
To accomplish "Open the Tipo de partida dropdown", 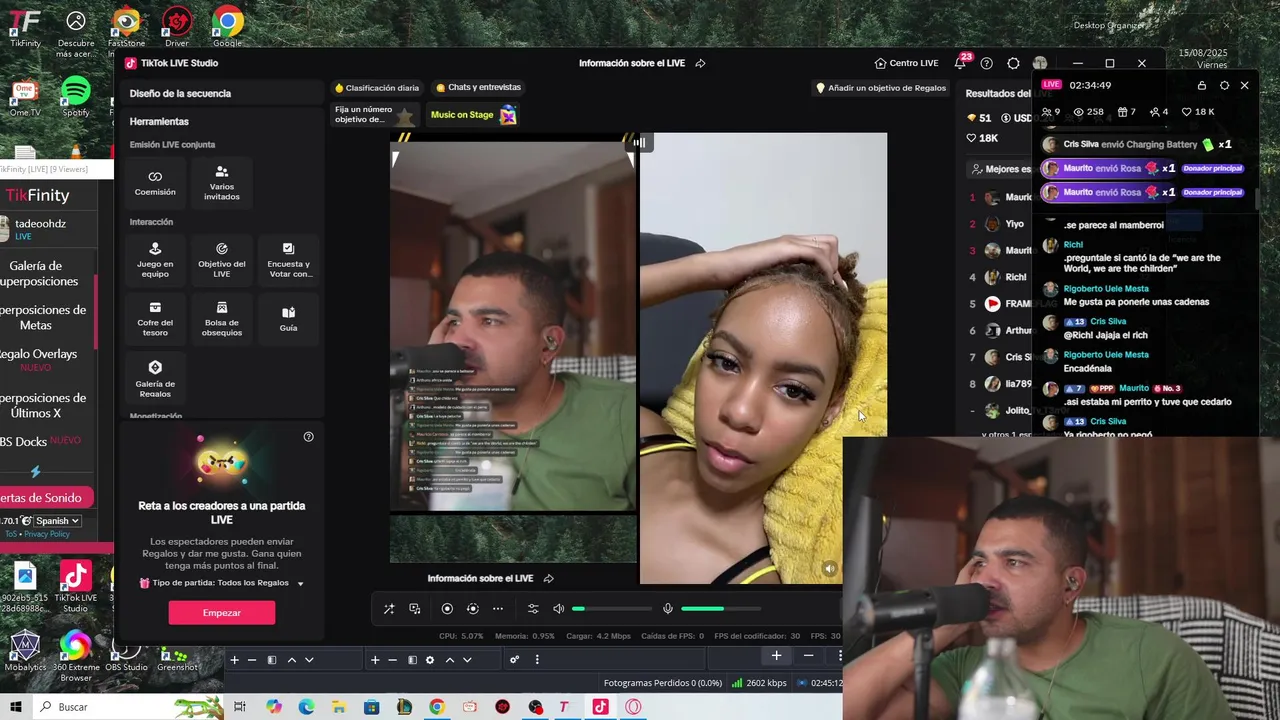I will pos(222,583).
